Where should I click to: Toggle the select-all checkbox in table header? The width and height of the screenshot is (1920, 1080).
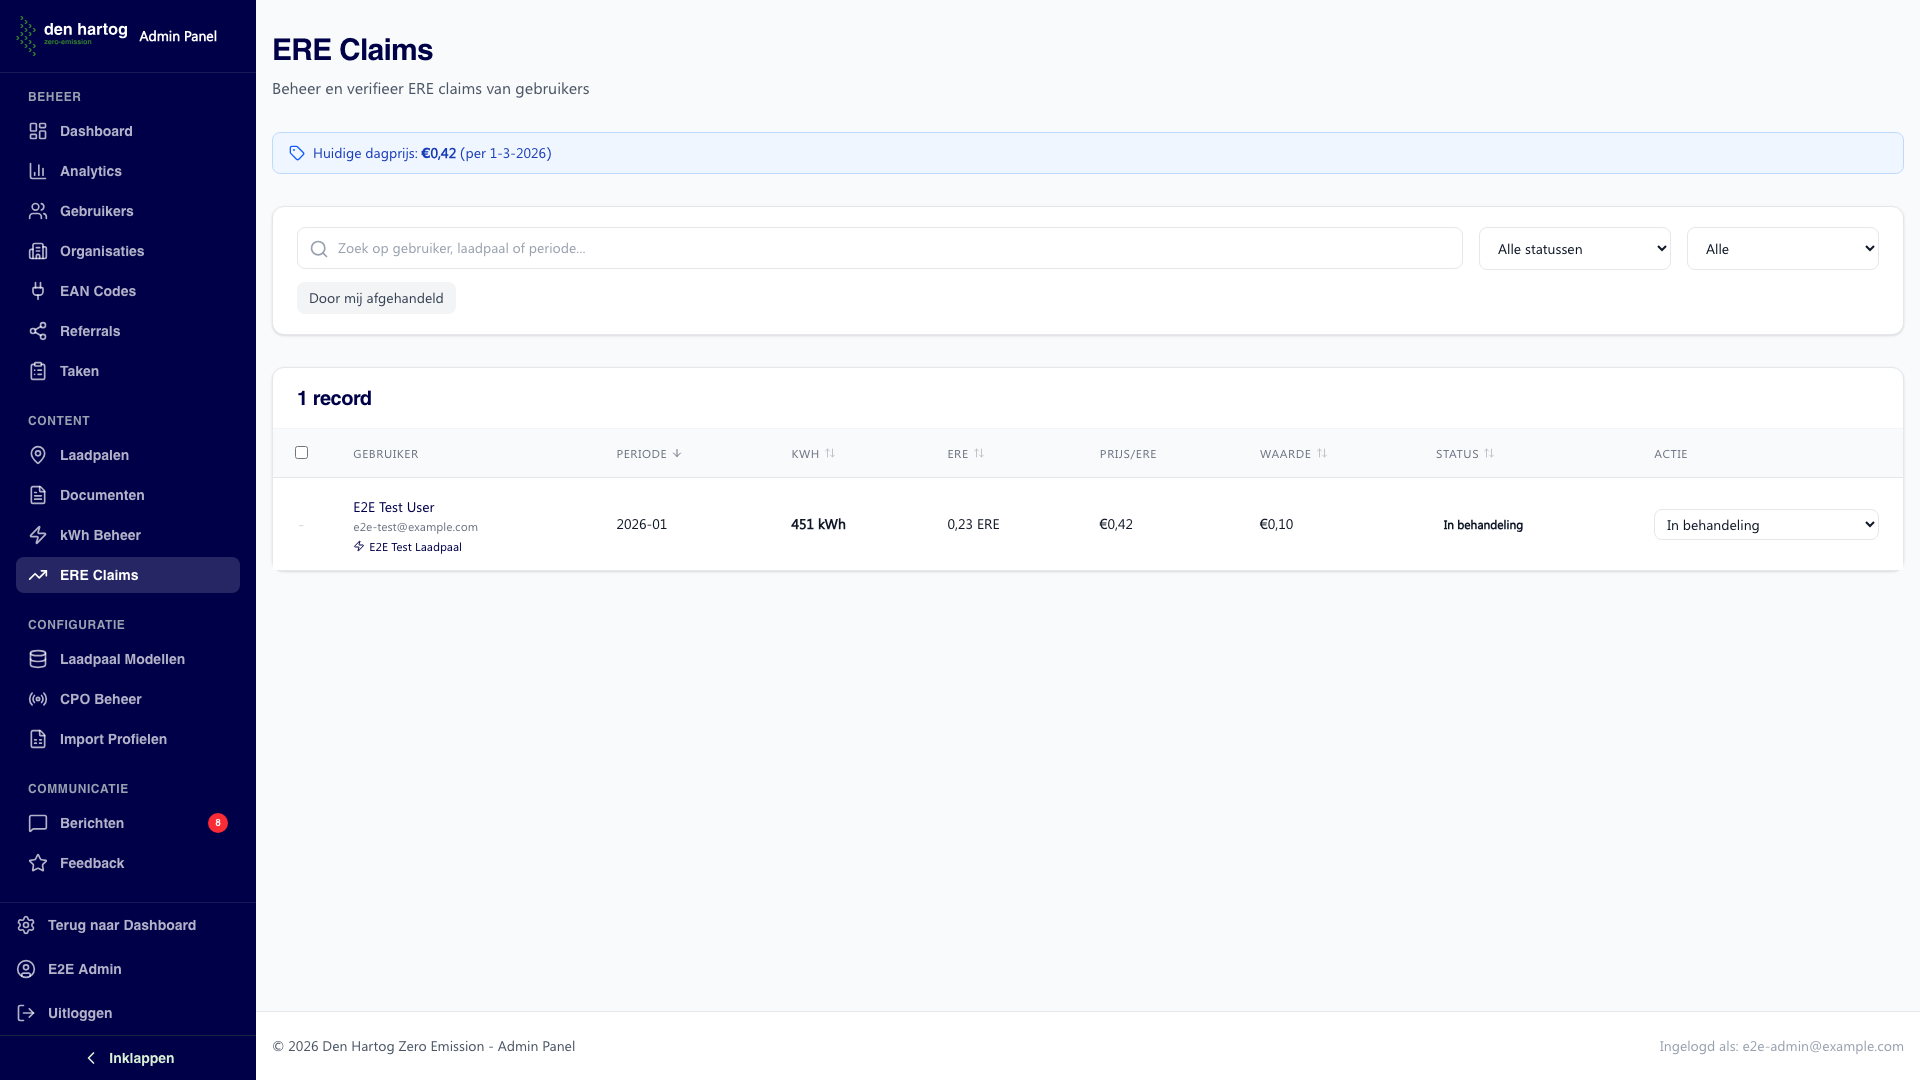(301, 453)
